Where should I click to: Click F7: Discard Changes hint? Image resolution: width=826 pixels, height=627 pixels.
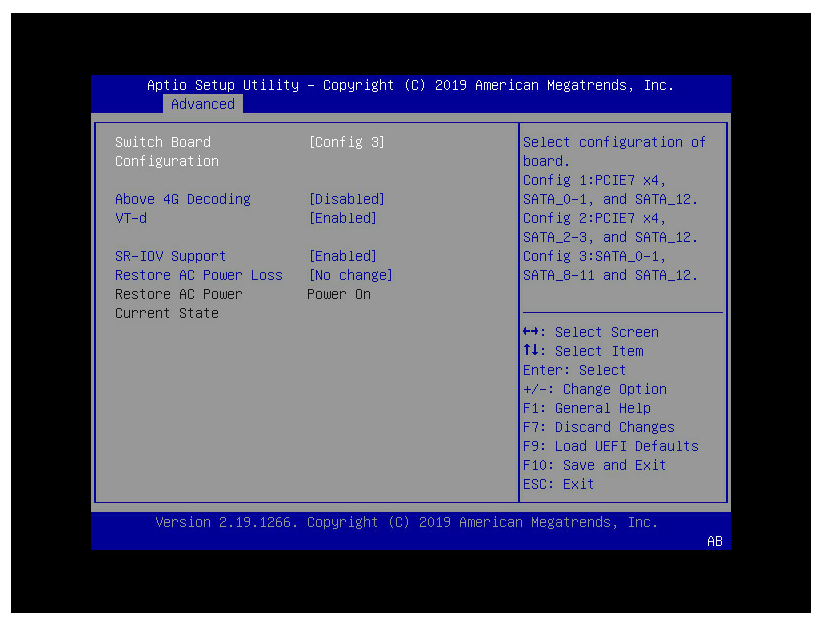(598, 427)
